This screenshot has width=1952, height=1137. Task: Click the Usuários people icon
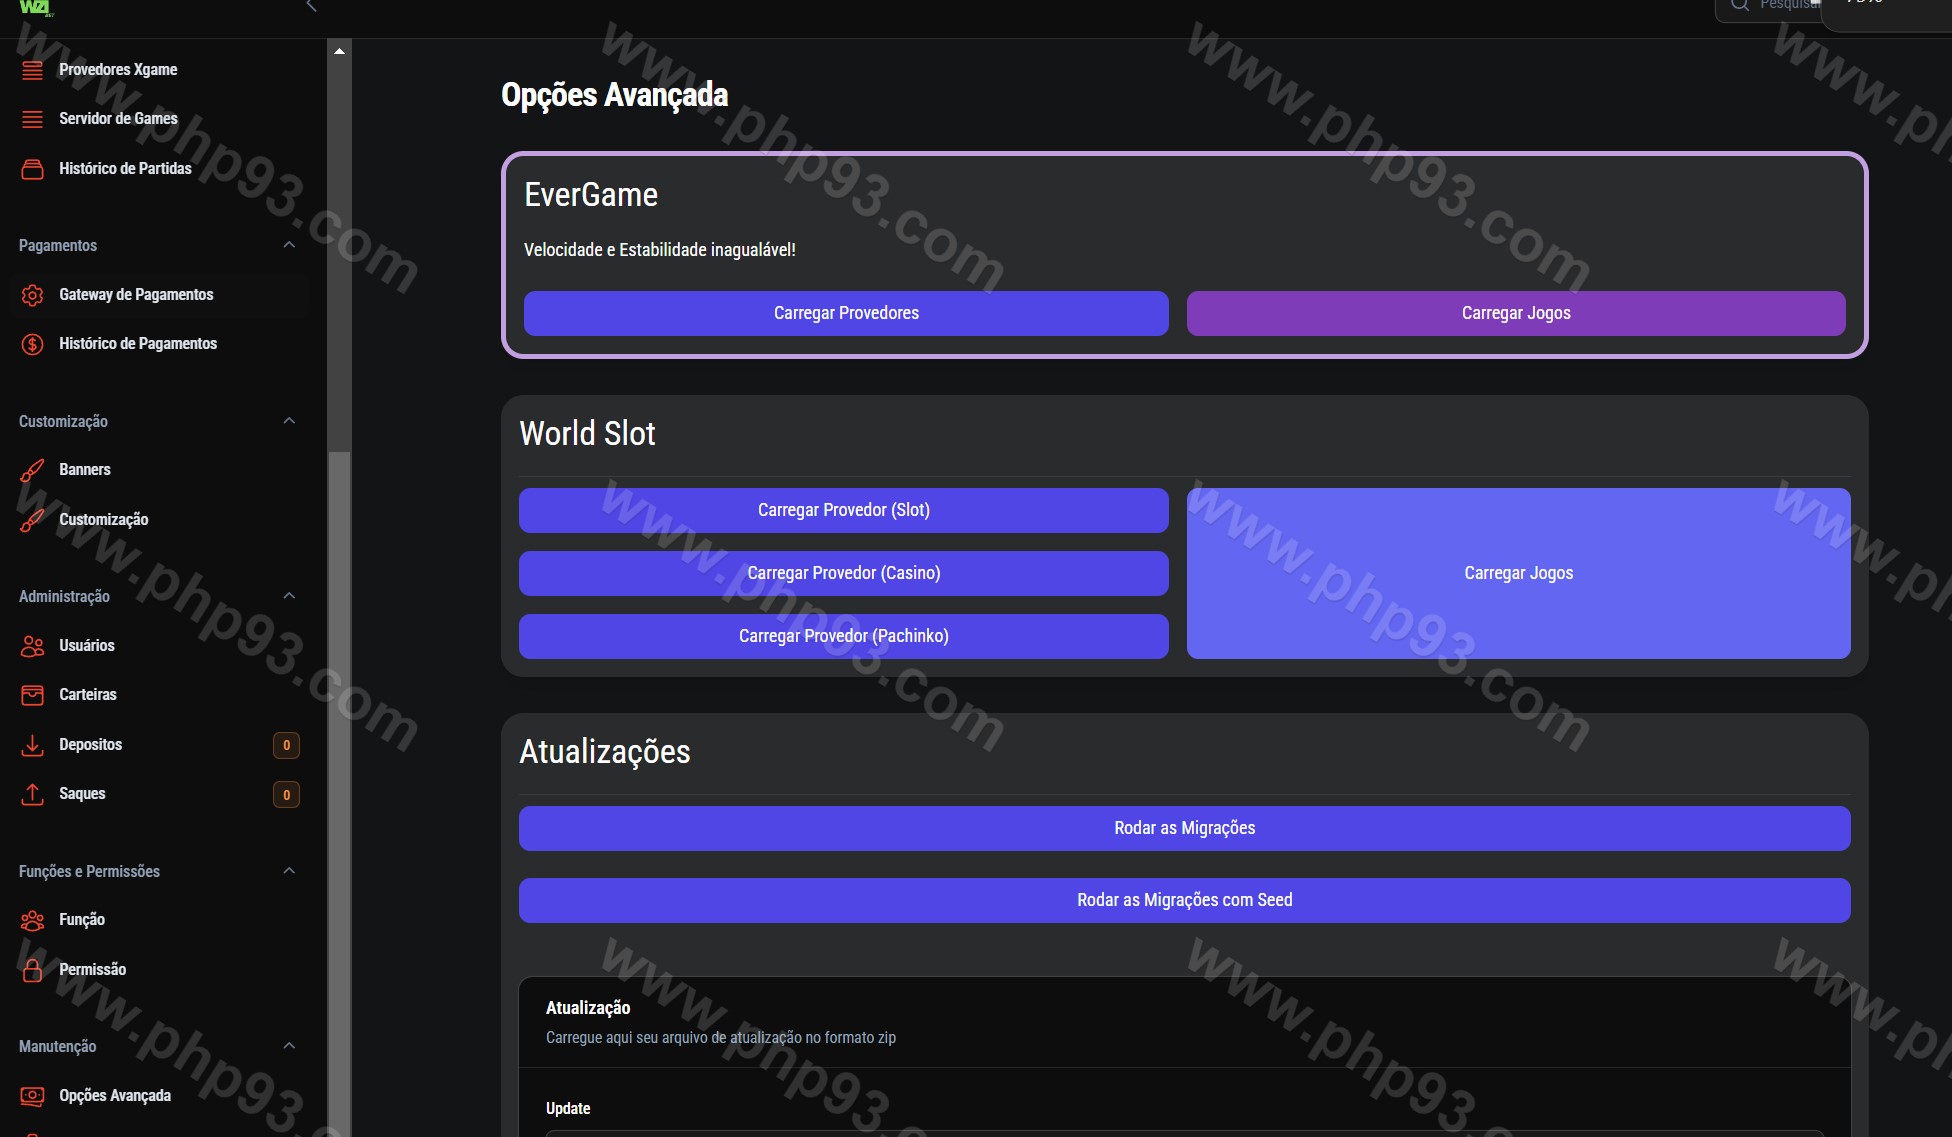point(32,646)
